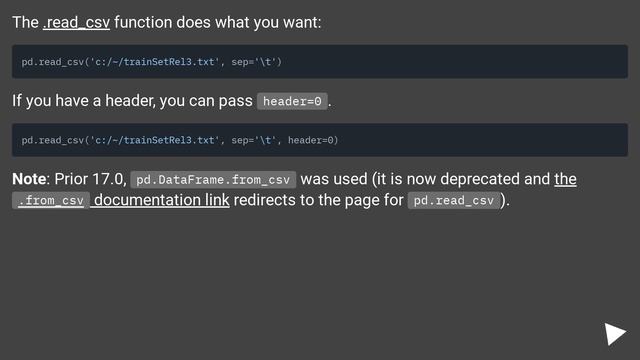Click the inline pd.read_csv code near the end
The height and width of the screenshot is (360, 640).
454,200
